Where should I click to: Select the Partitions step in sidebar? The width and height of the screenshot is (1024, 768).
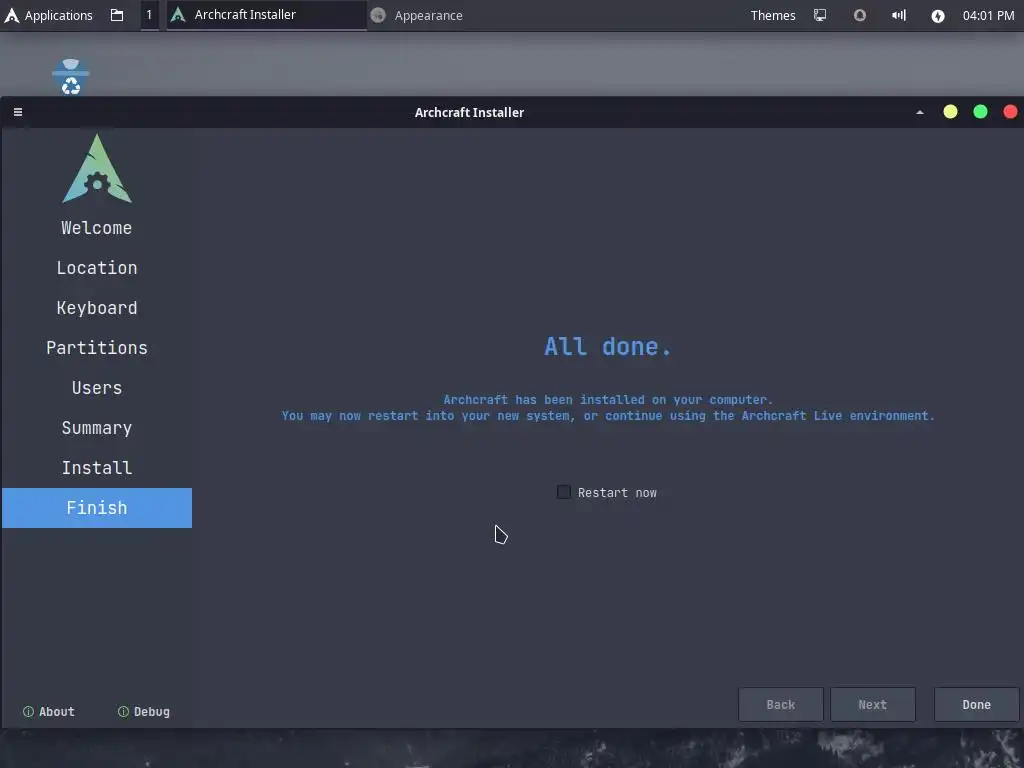tap(97, 347)
